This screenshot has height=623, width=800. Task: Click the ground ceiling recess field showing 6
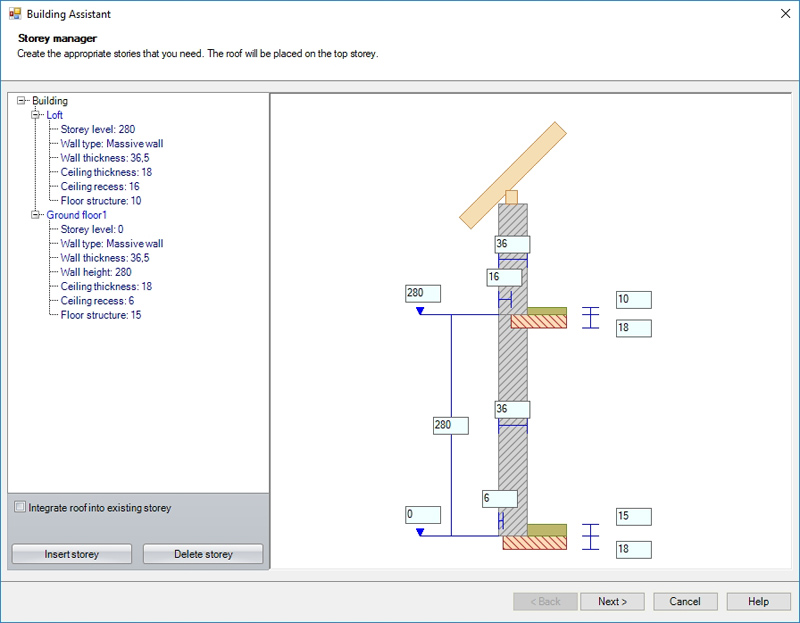(x=499, y=498)
